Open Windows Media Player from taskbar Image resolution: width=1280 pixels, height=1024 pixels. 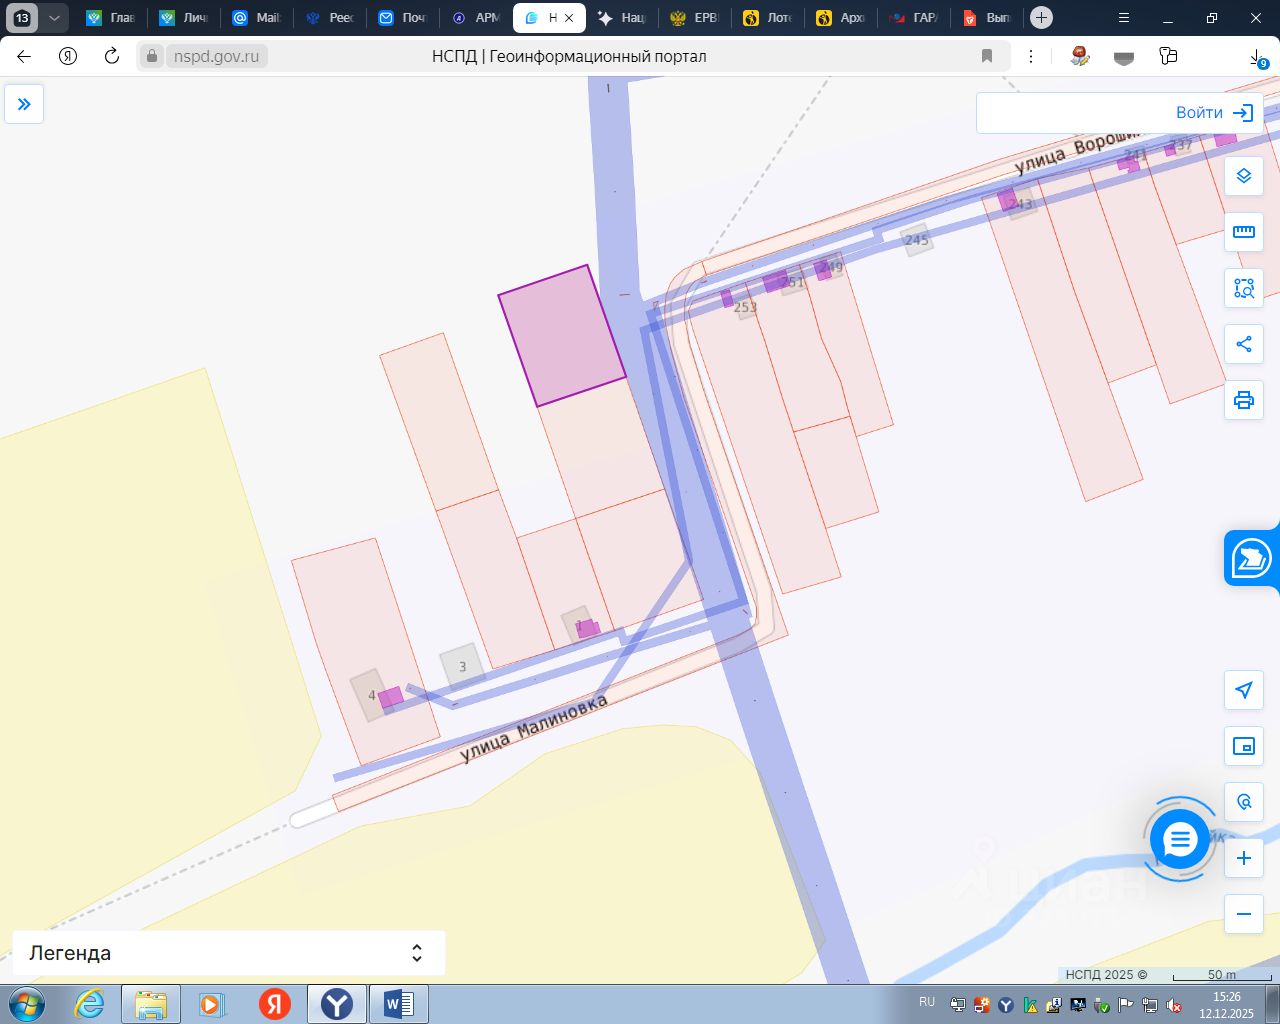click(212, 1004)
